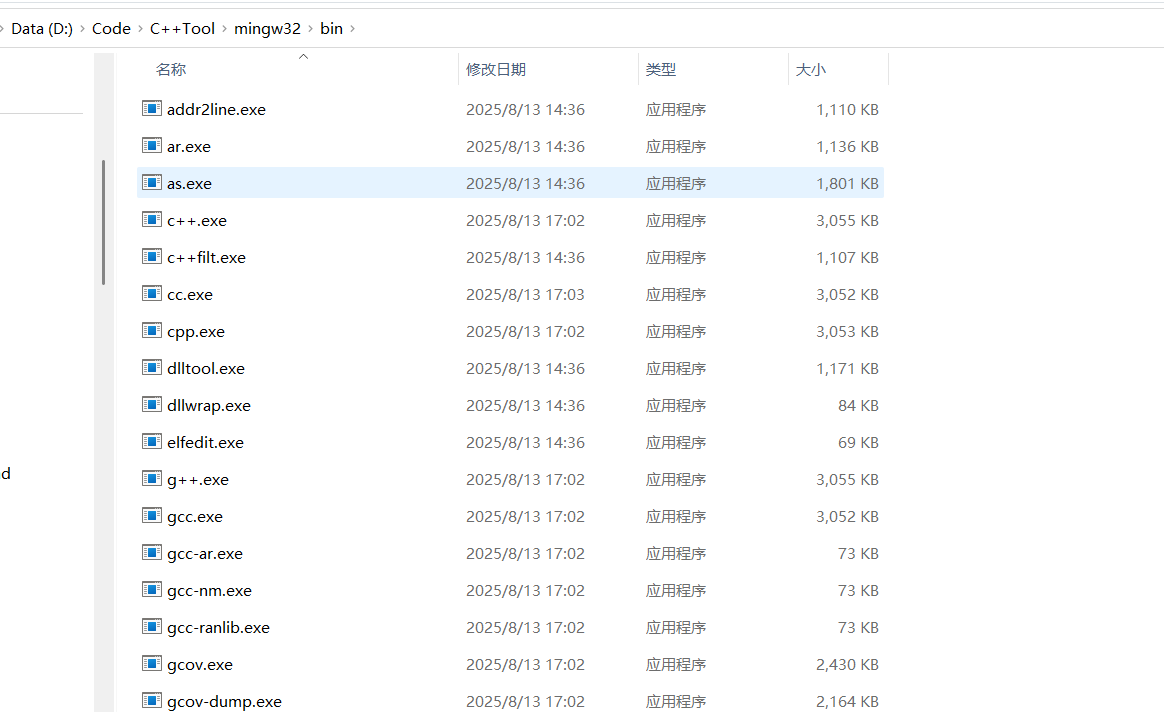Expand the chevron after C++Tool
The width and height of the screenshot is (1164, 712).
click(x=224, y=29)
